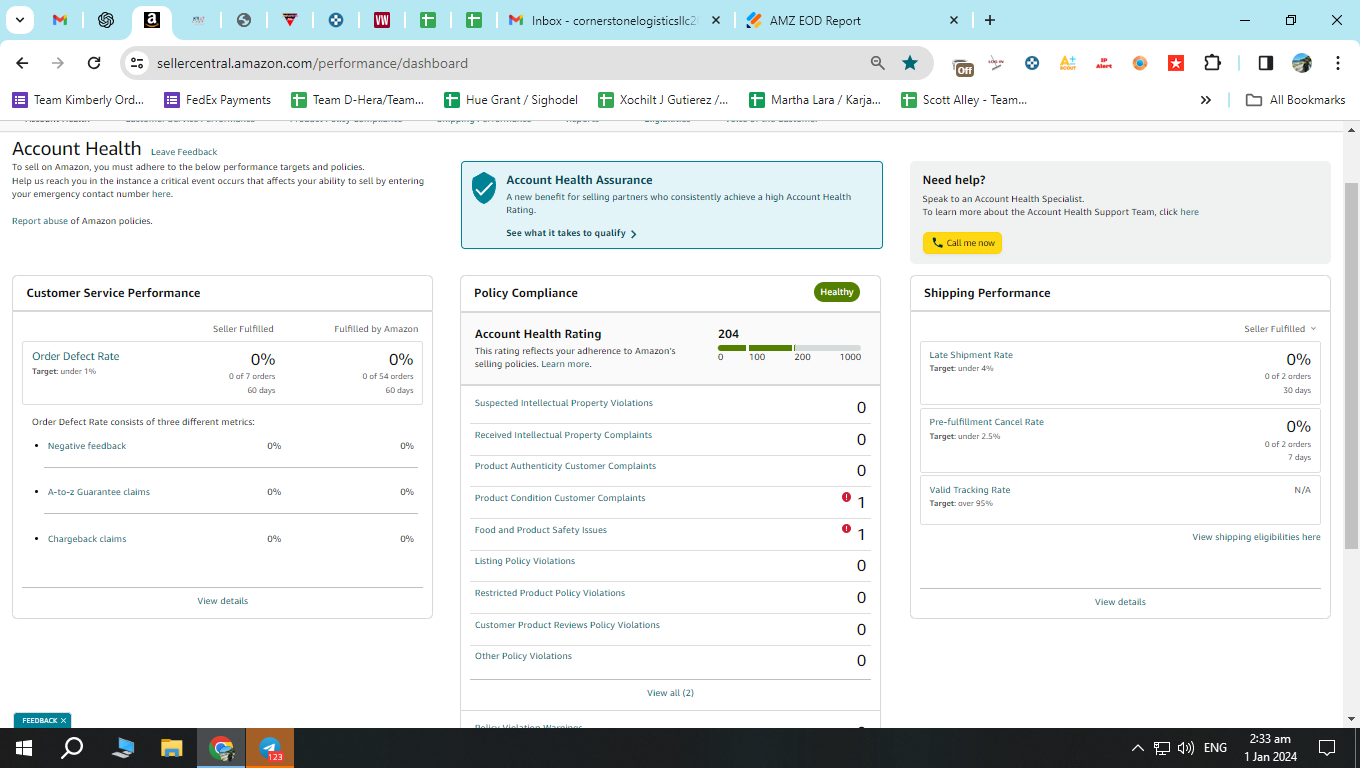Open Telegram from the taskbar

coord(270,748)
